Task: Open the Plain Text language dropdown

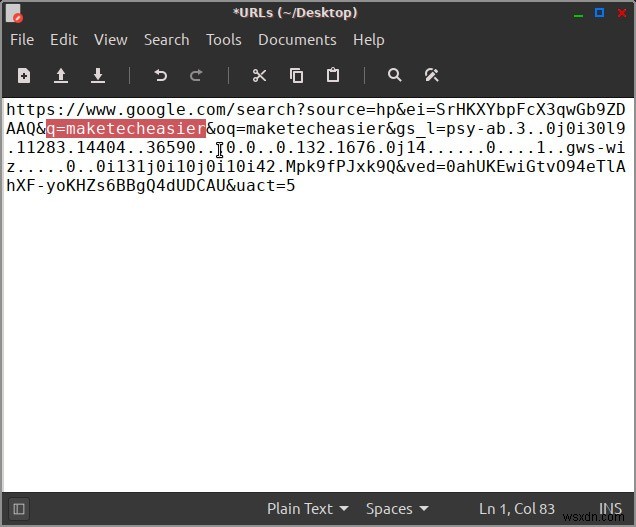Action: pos(307,509)
